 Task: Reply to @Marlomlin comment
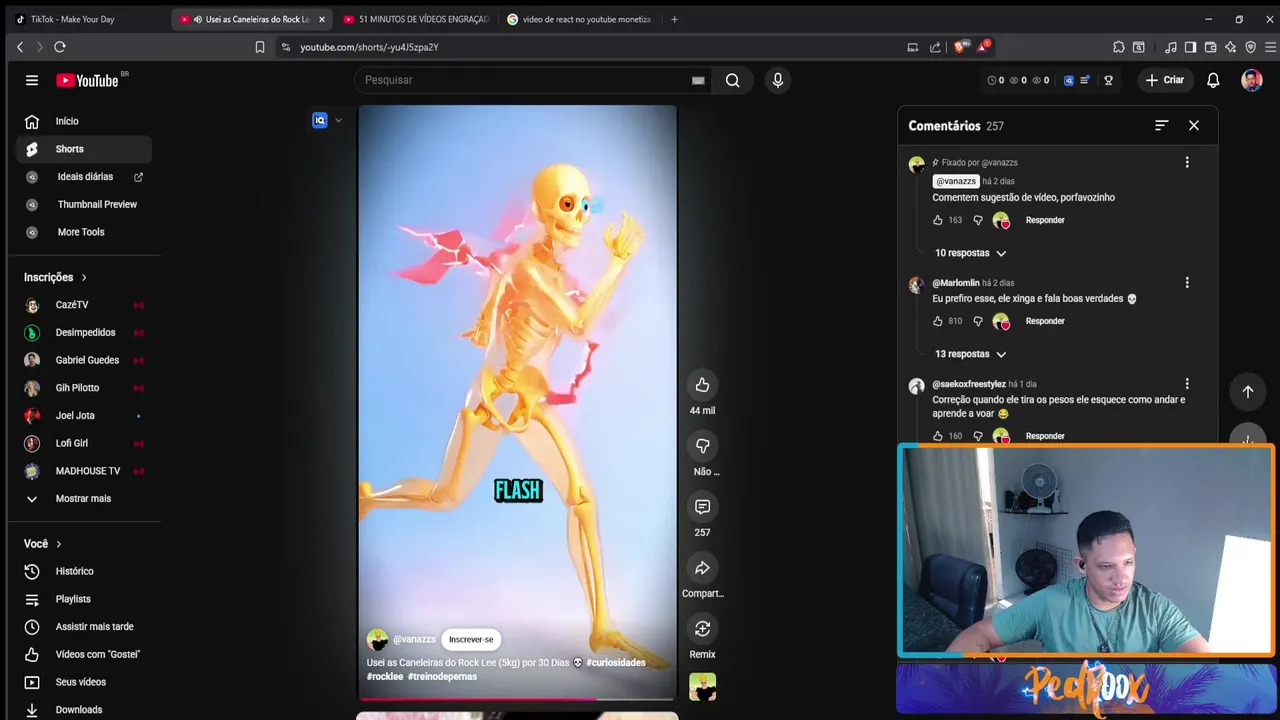pos(1045,321)
